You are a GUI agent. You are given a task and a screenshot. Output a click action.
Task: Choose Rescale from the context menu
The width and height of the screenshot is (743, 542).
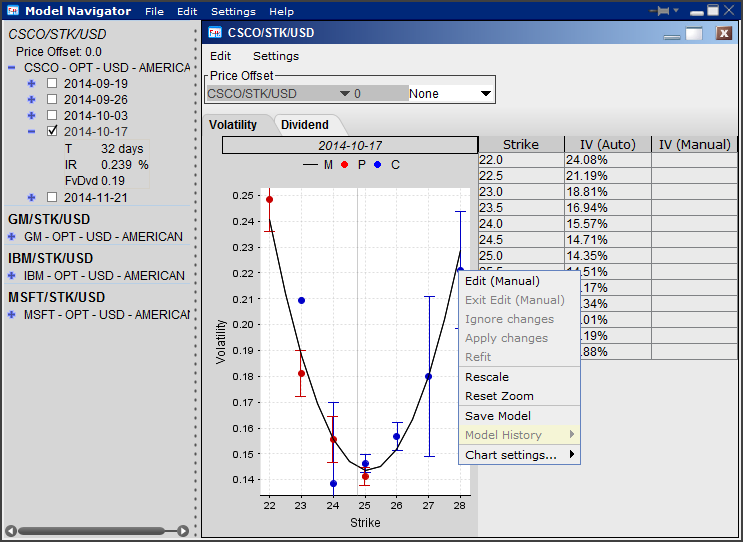(519, 377)
